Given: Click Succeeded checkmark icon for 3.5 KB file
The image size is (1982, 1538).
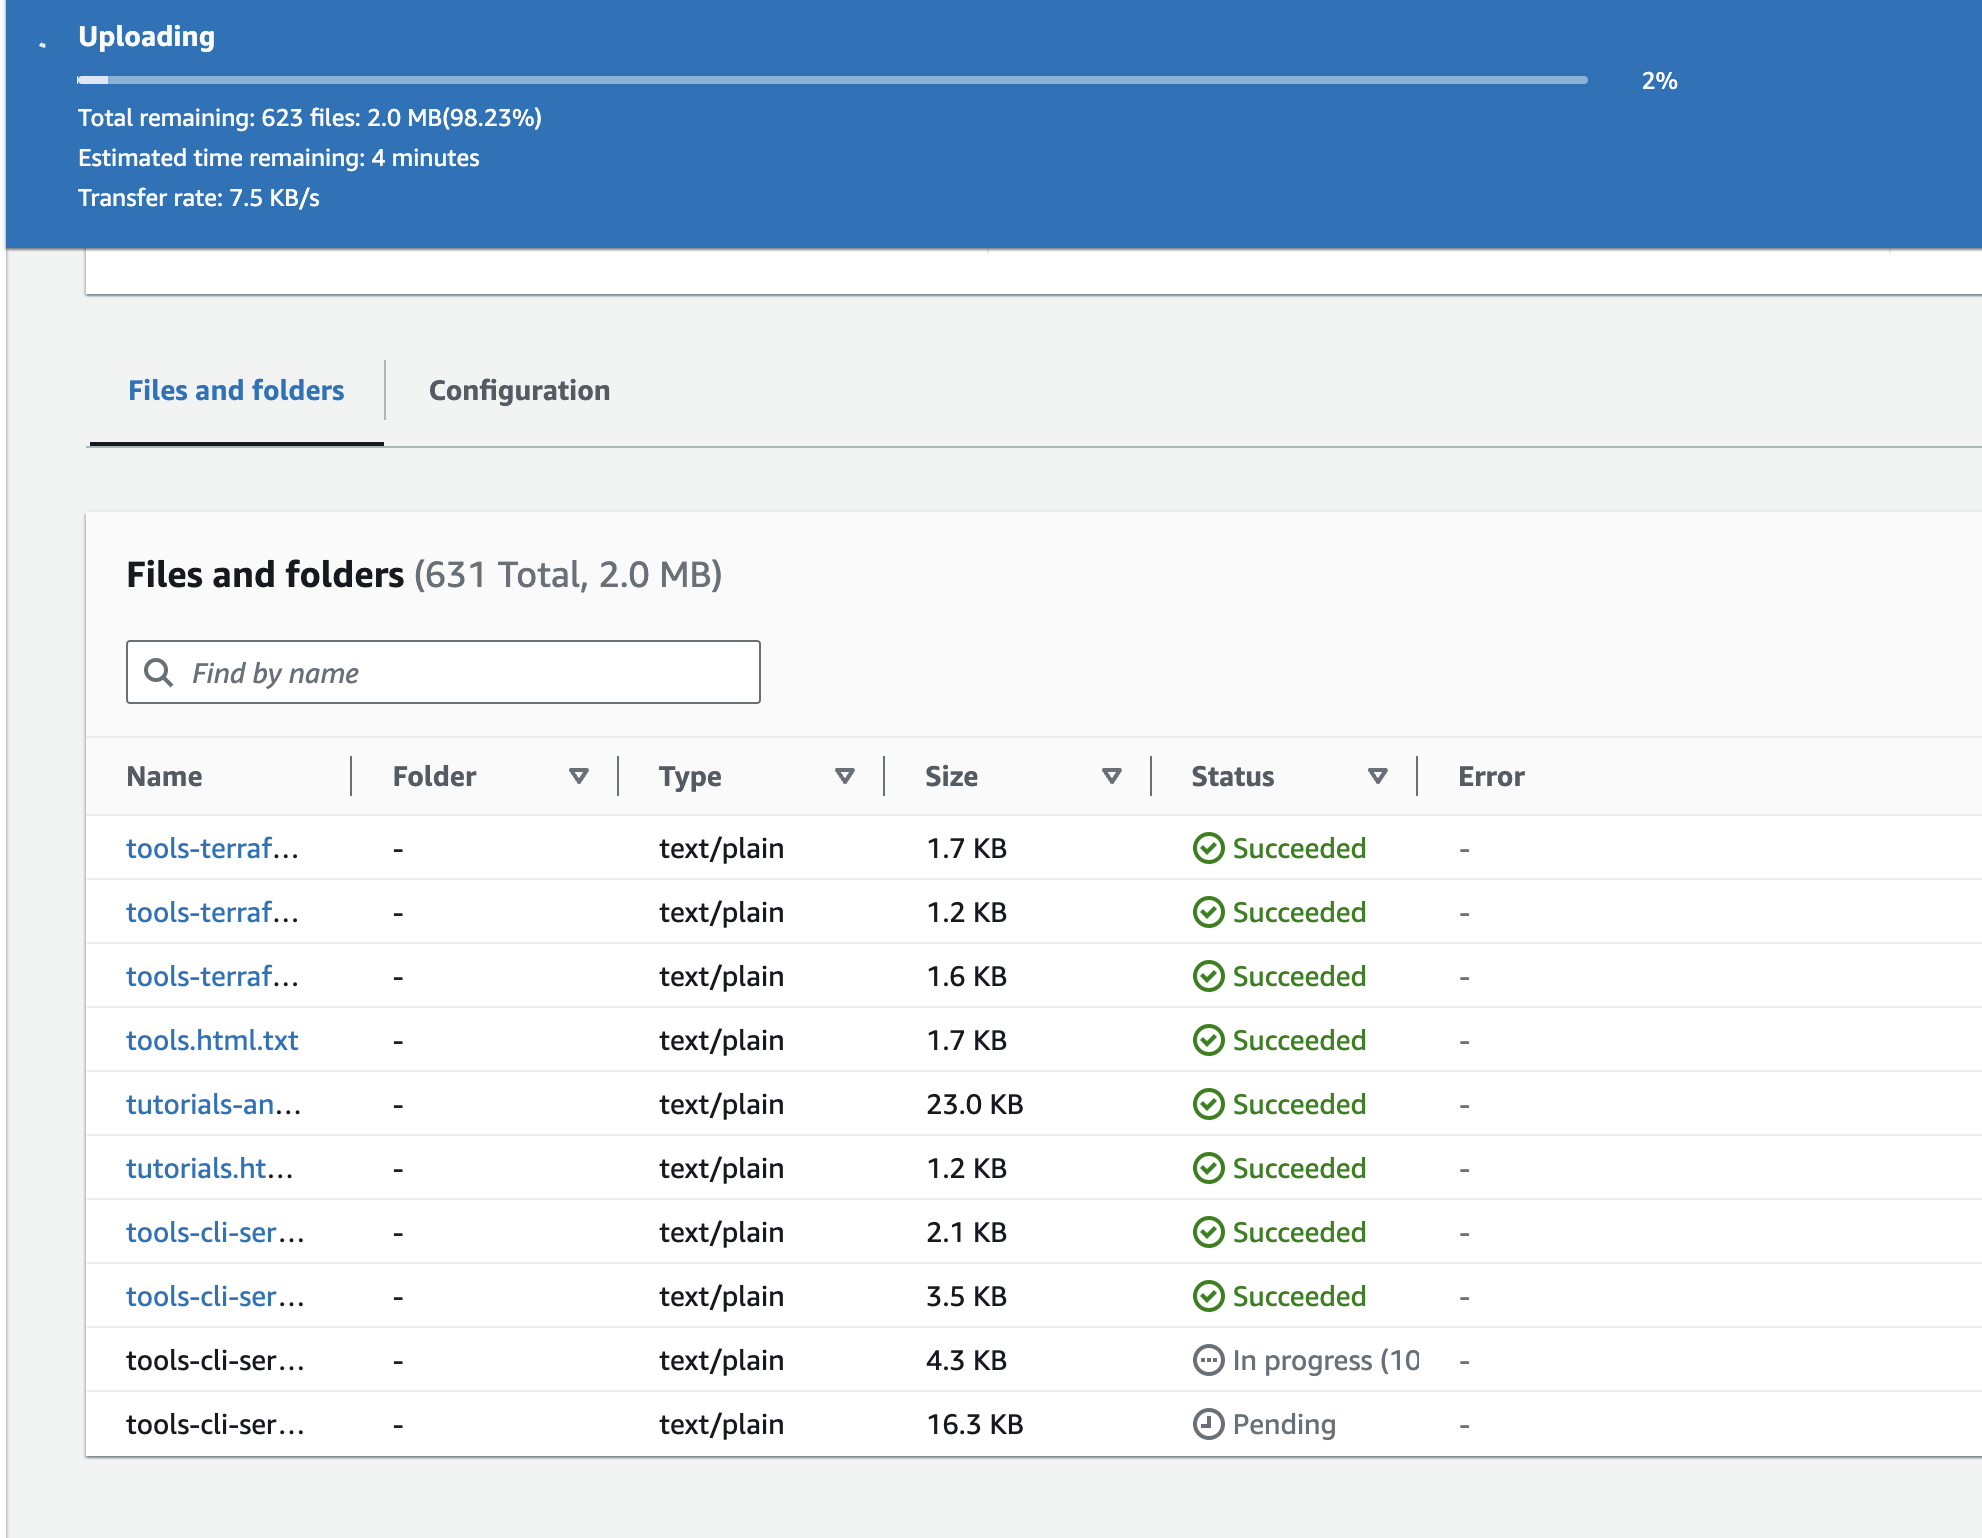Looking at the screenshot, I should [1208, 1296].
